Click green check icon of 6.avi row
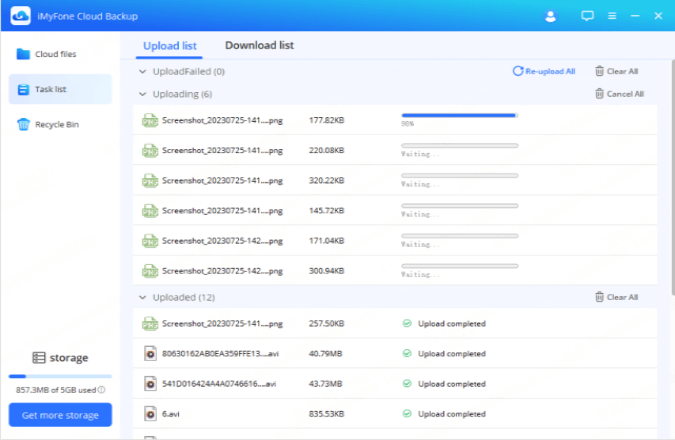Screen dimensions: 675x440 click(x=407, y=414)
